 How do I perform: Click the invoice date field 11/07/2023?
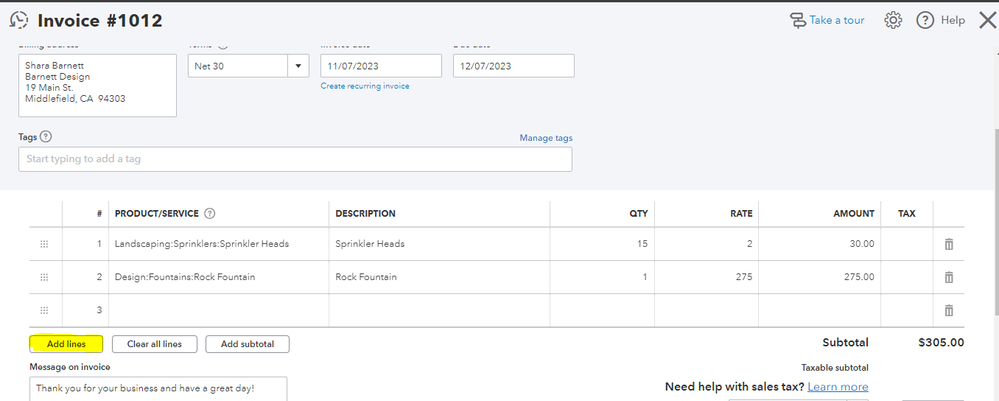380,66
